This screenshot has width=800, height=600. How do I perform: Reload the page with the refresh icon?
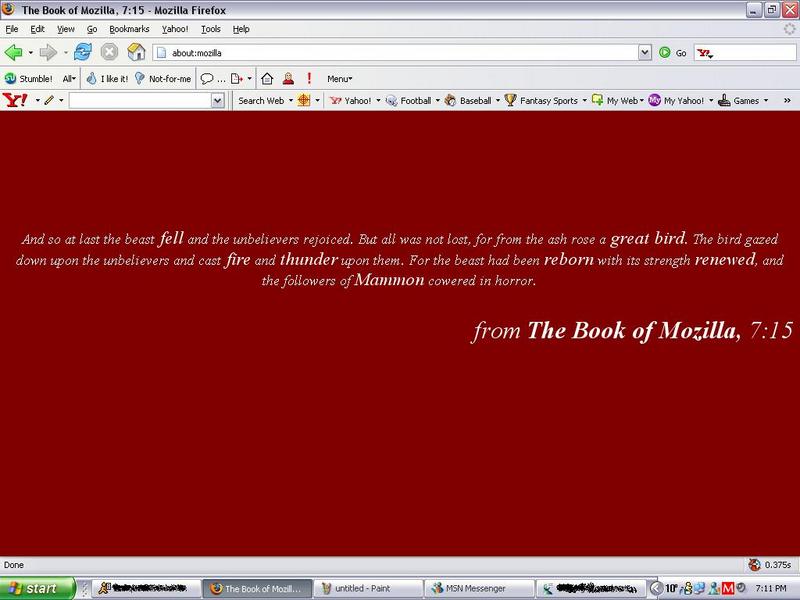tap(83, 52)
